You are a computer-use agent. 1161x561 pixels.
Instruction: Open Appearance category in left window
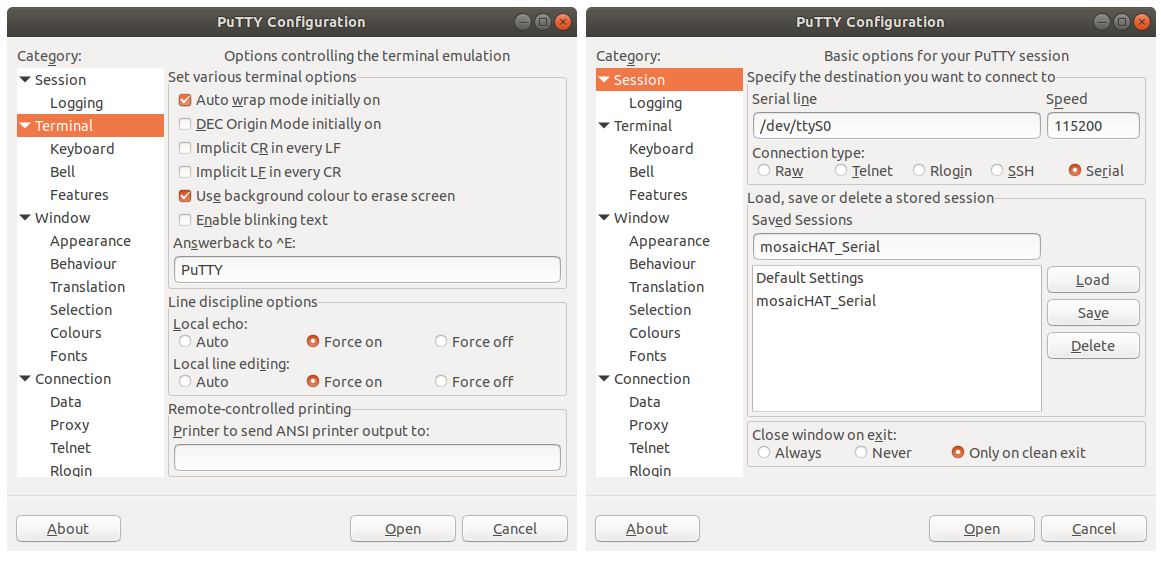click(x=90, y=241)
